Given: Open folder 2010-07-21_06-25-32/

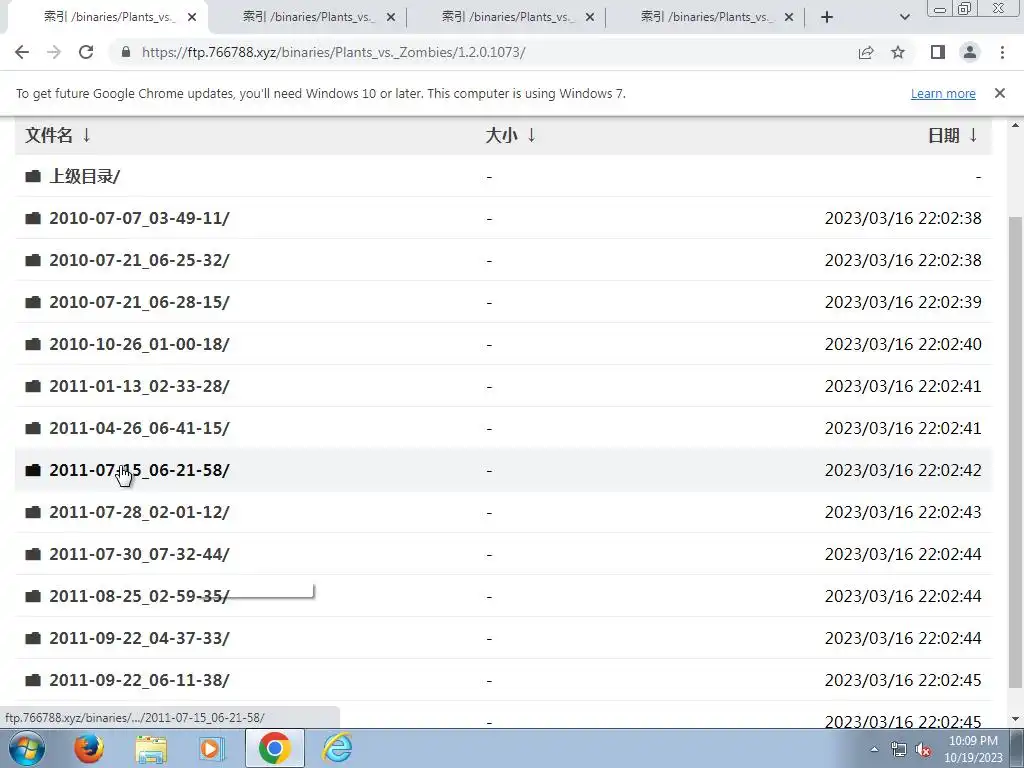Looking at the screenshot, I should (139, 260).
